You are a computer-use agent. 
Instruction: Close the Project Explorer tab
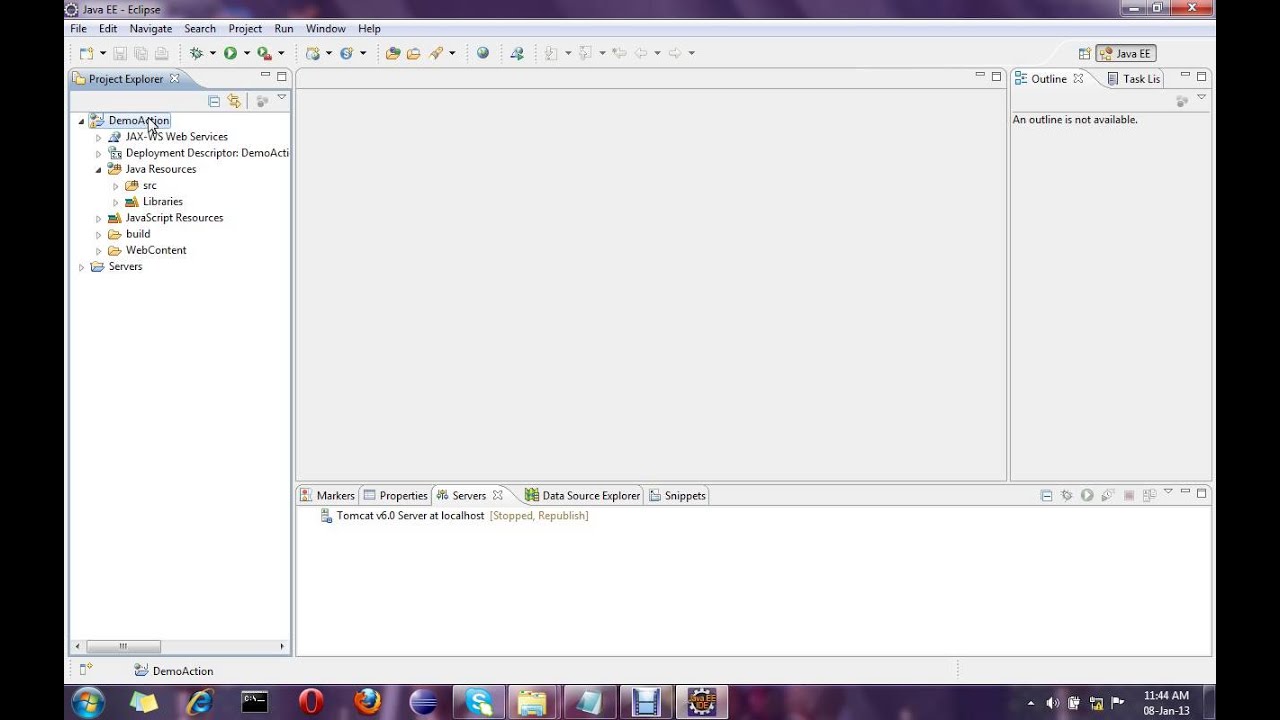click(x=174, y=78)
